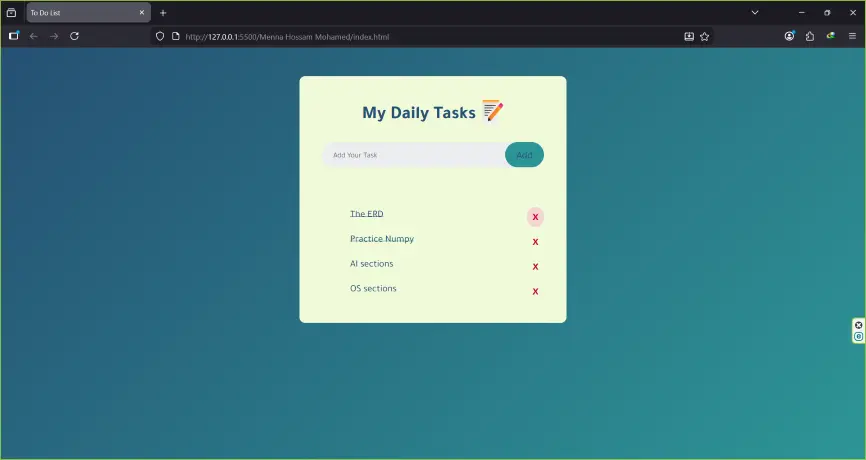Open Firefox View icon in tab bar
The width and height of the screenshot is (866, 460).
[x=12, y=12]
